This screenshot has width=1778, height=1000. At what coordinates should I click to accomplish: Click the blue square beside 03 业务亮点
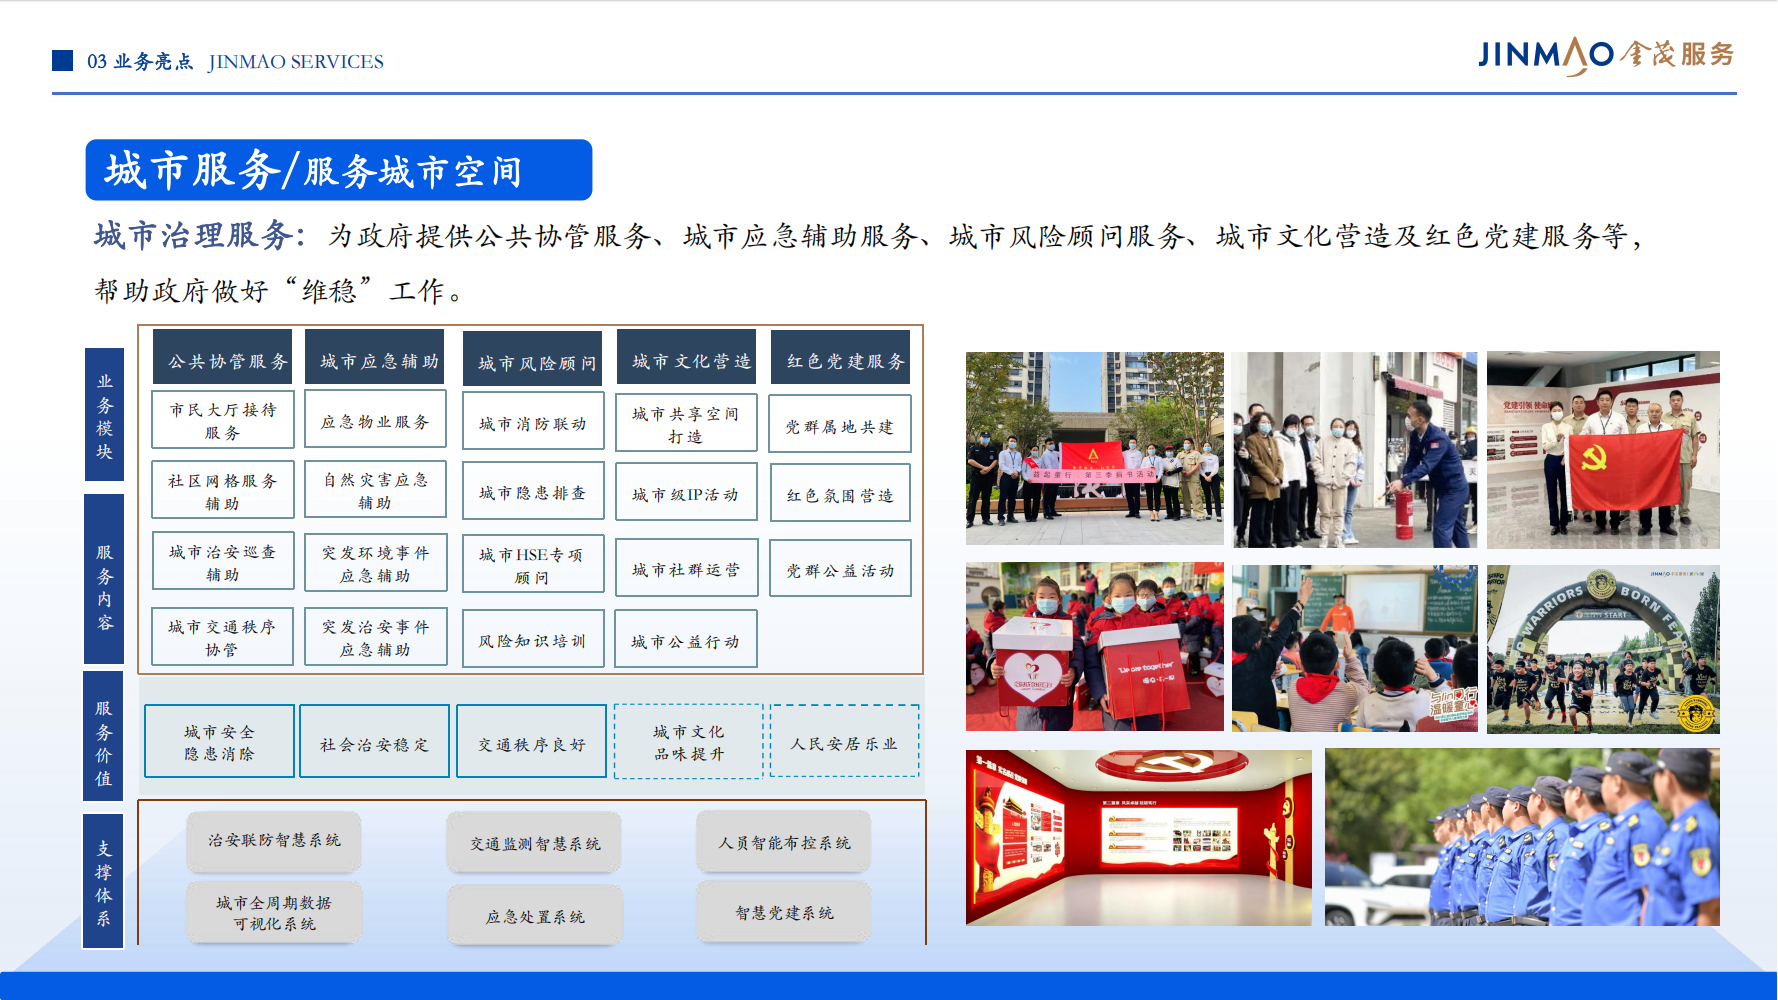(x=63, y=61)
